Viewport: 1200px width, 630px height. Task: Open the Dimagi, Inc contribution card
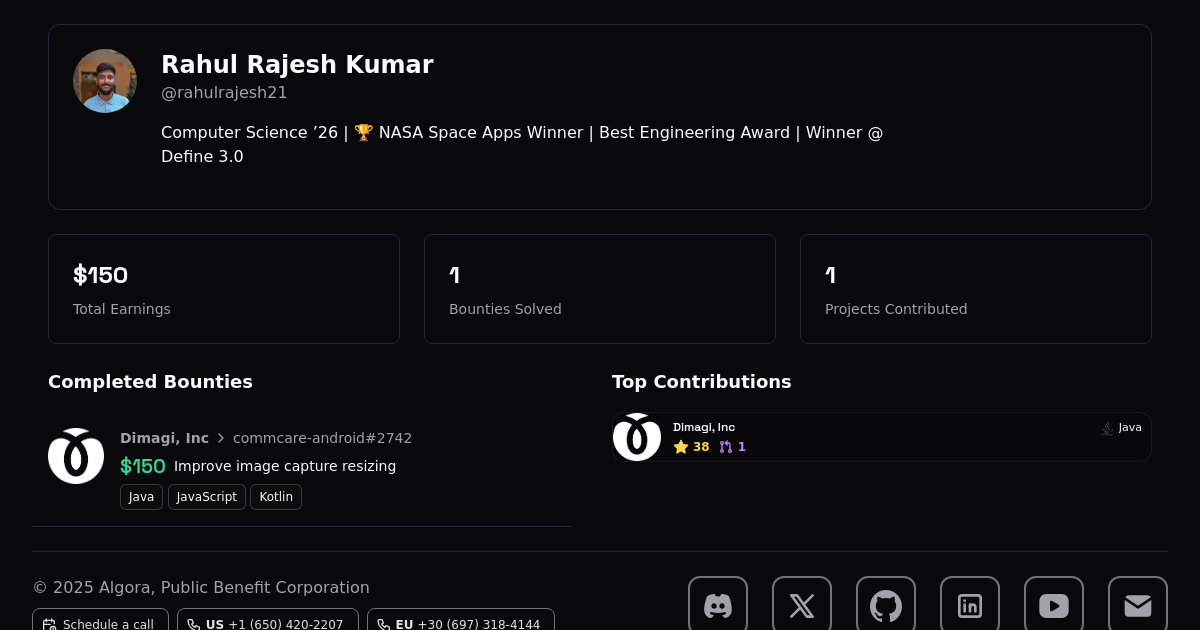pos(880,437)
